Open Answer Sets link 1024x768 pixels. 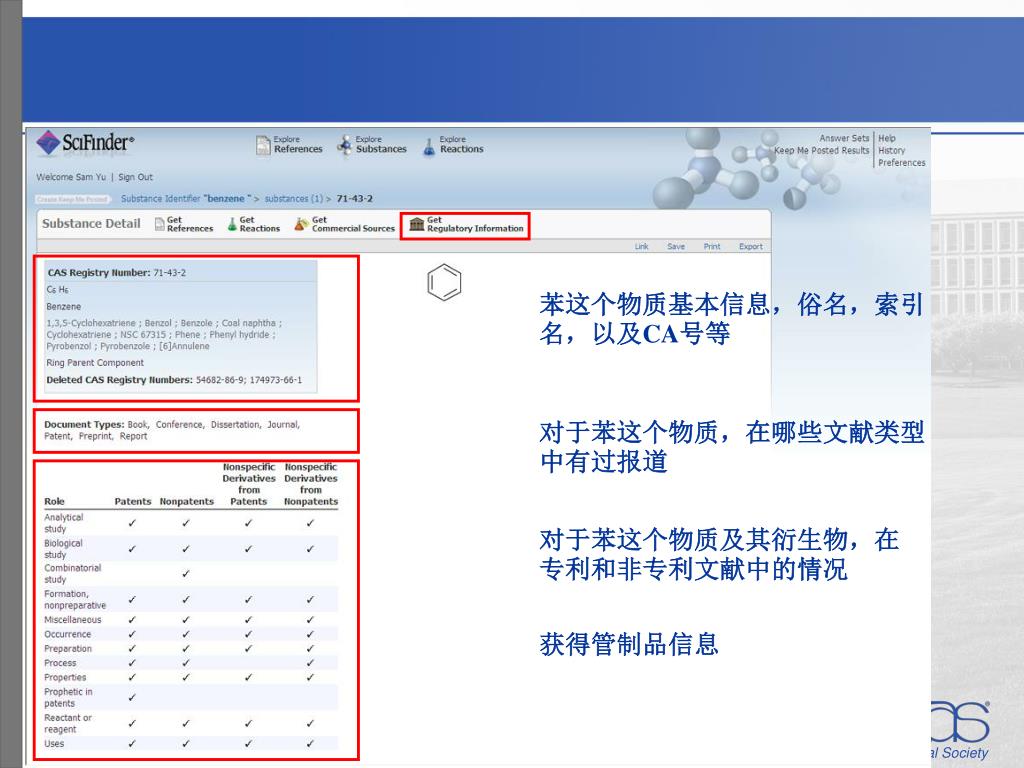tap(844, 138)
